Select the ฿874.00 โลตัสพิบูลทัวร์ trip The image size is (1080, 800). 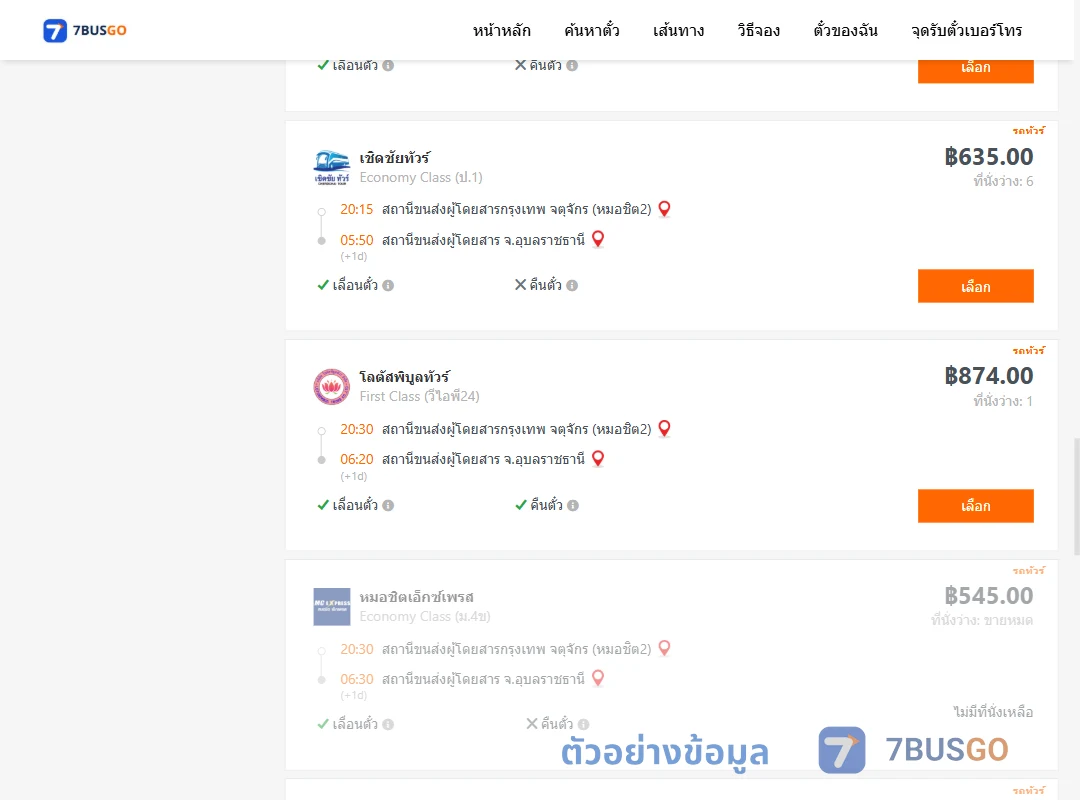[x=975, y=506]
